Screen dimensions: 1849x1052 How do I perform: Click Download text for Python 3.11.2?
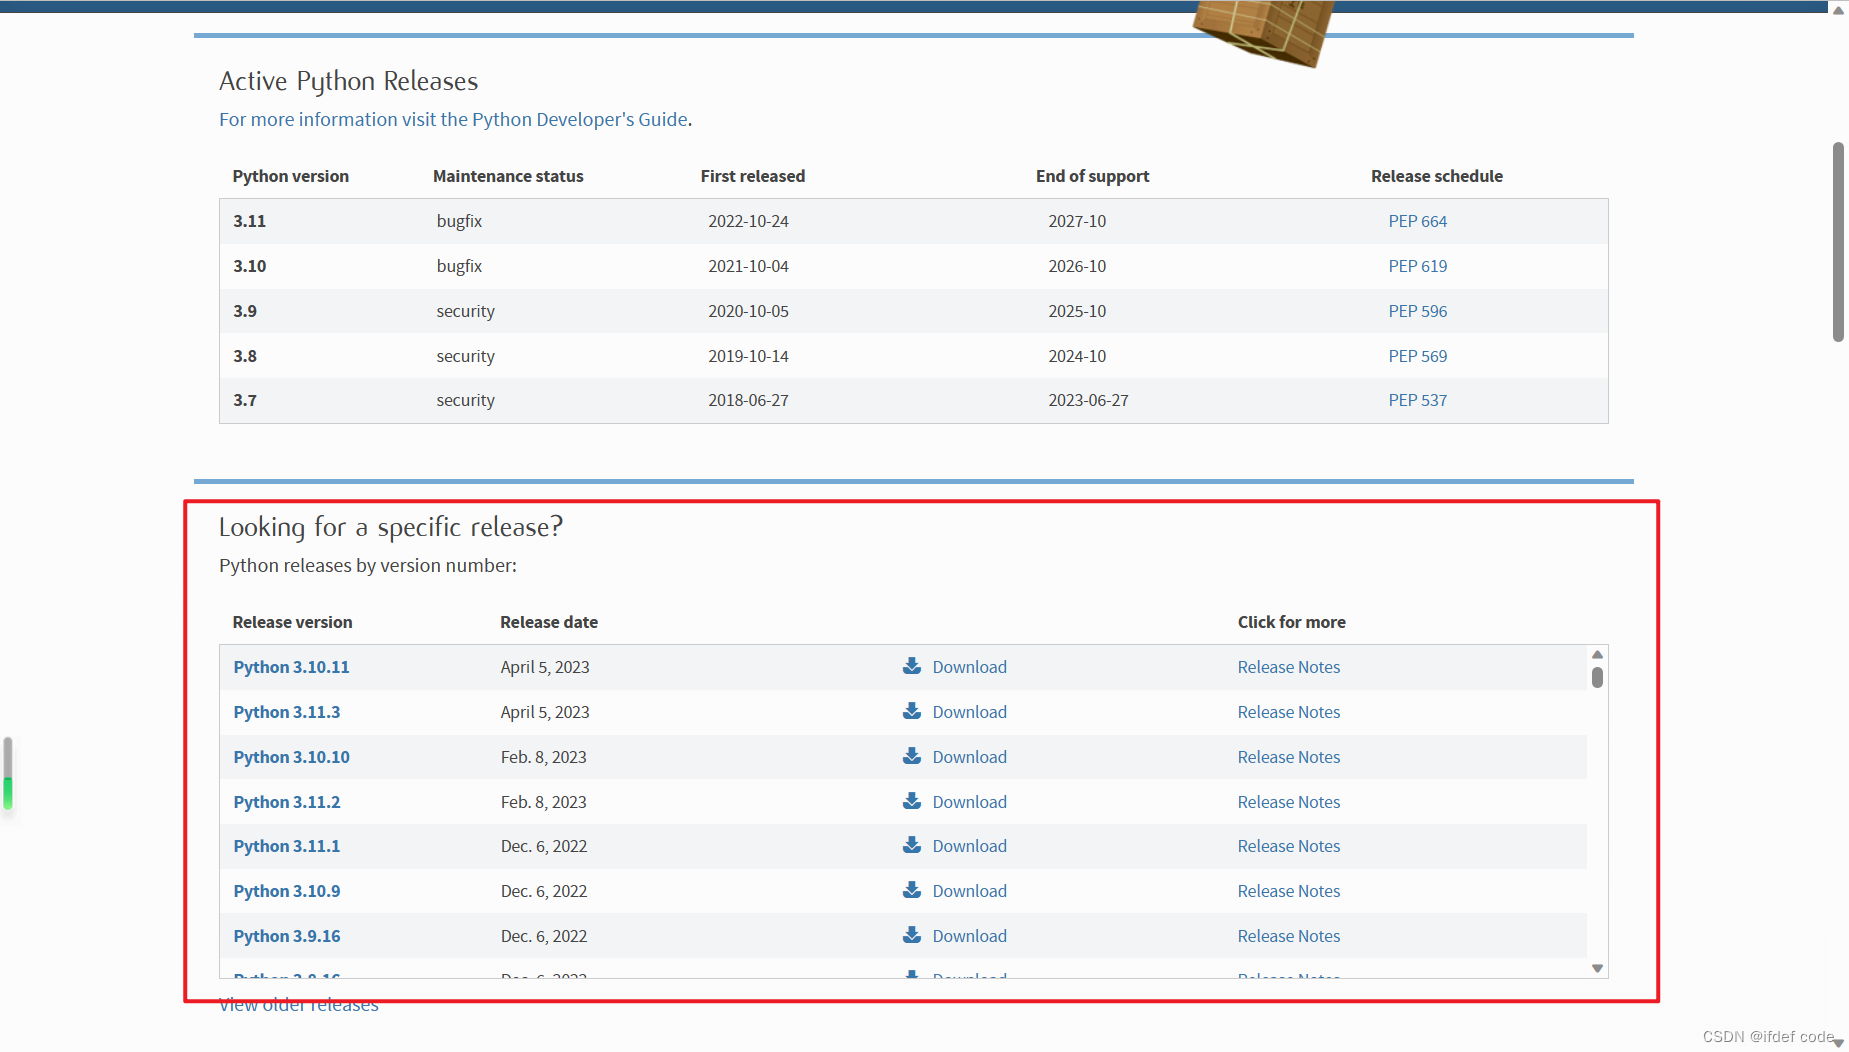(x=969, y=802)
